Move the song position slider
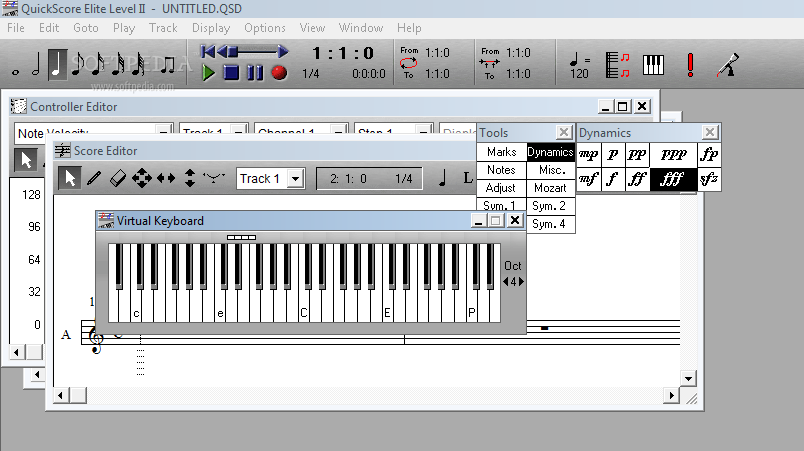Screen dimensions: 804x451 (x=233, y=51)
